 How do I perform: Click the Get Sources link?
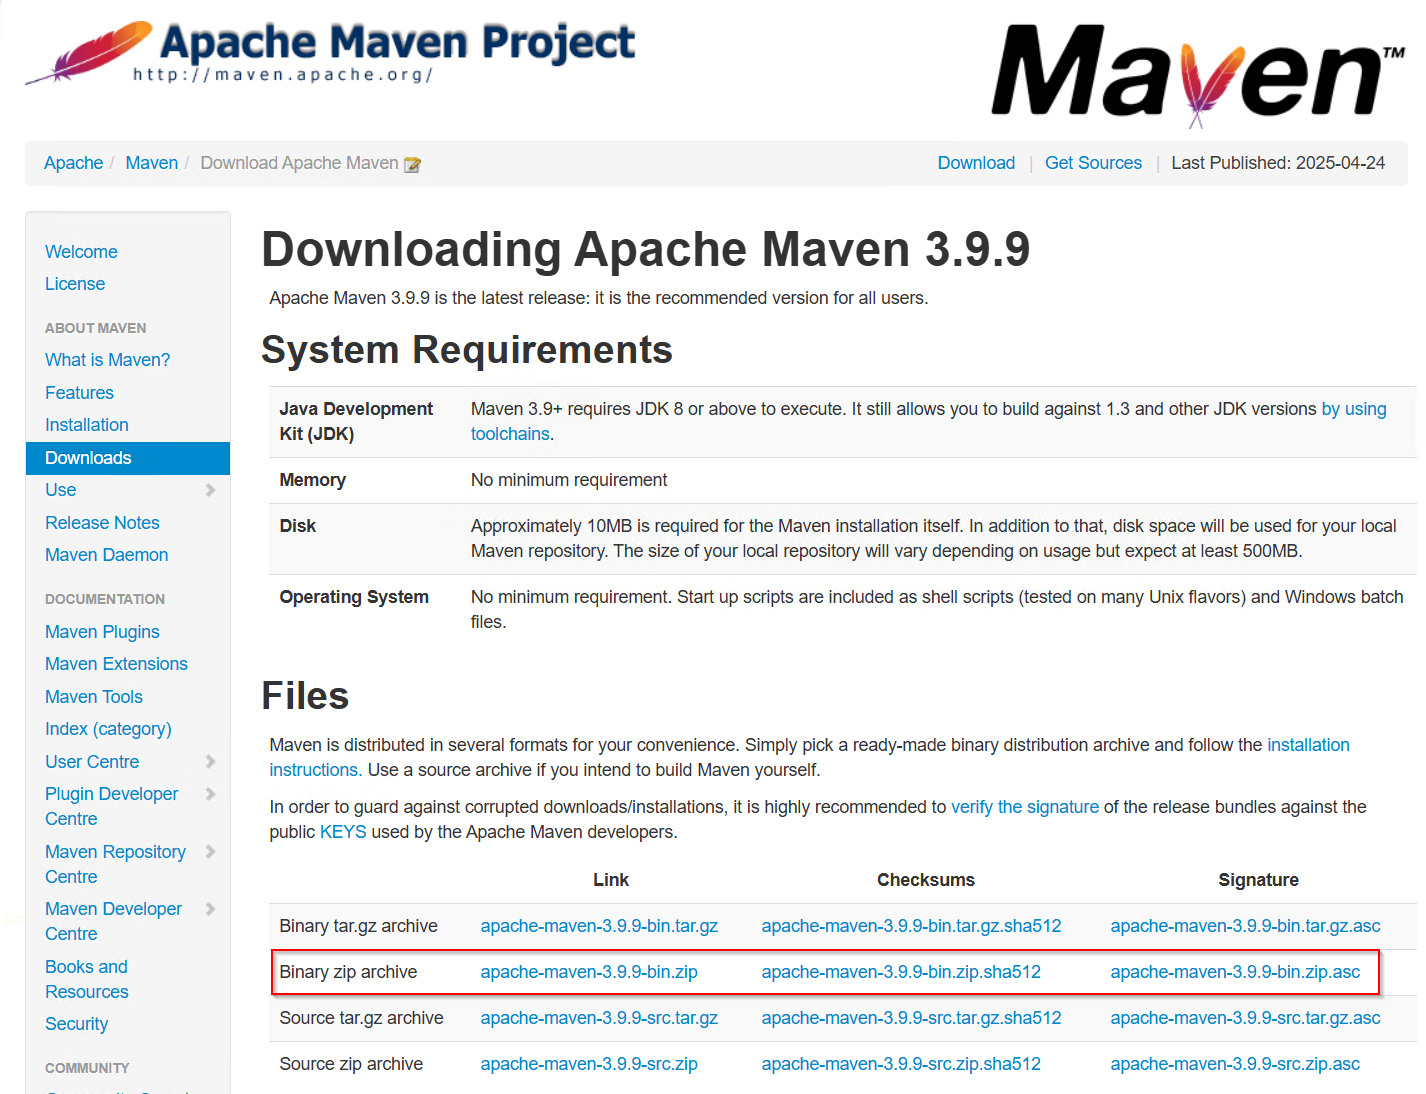point(1093,163)
